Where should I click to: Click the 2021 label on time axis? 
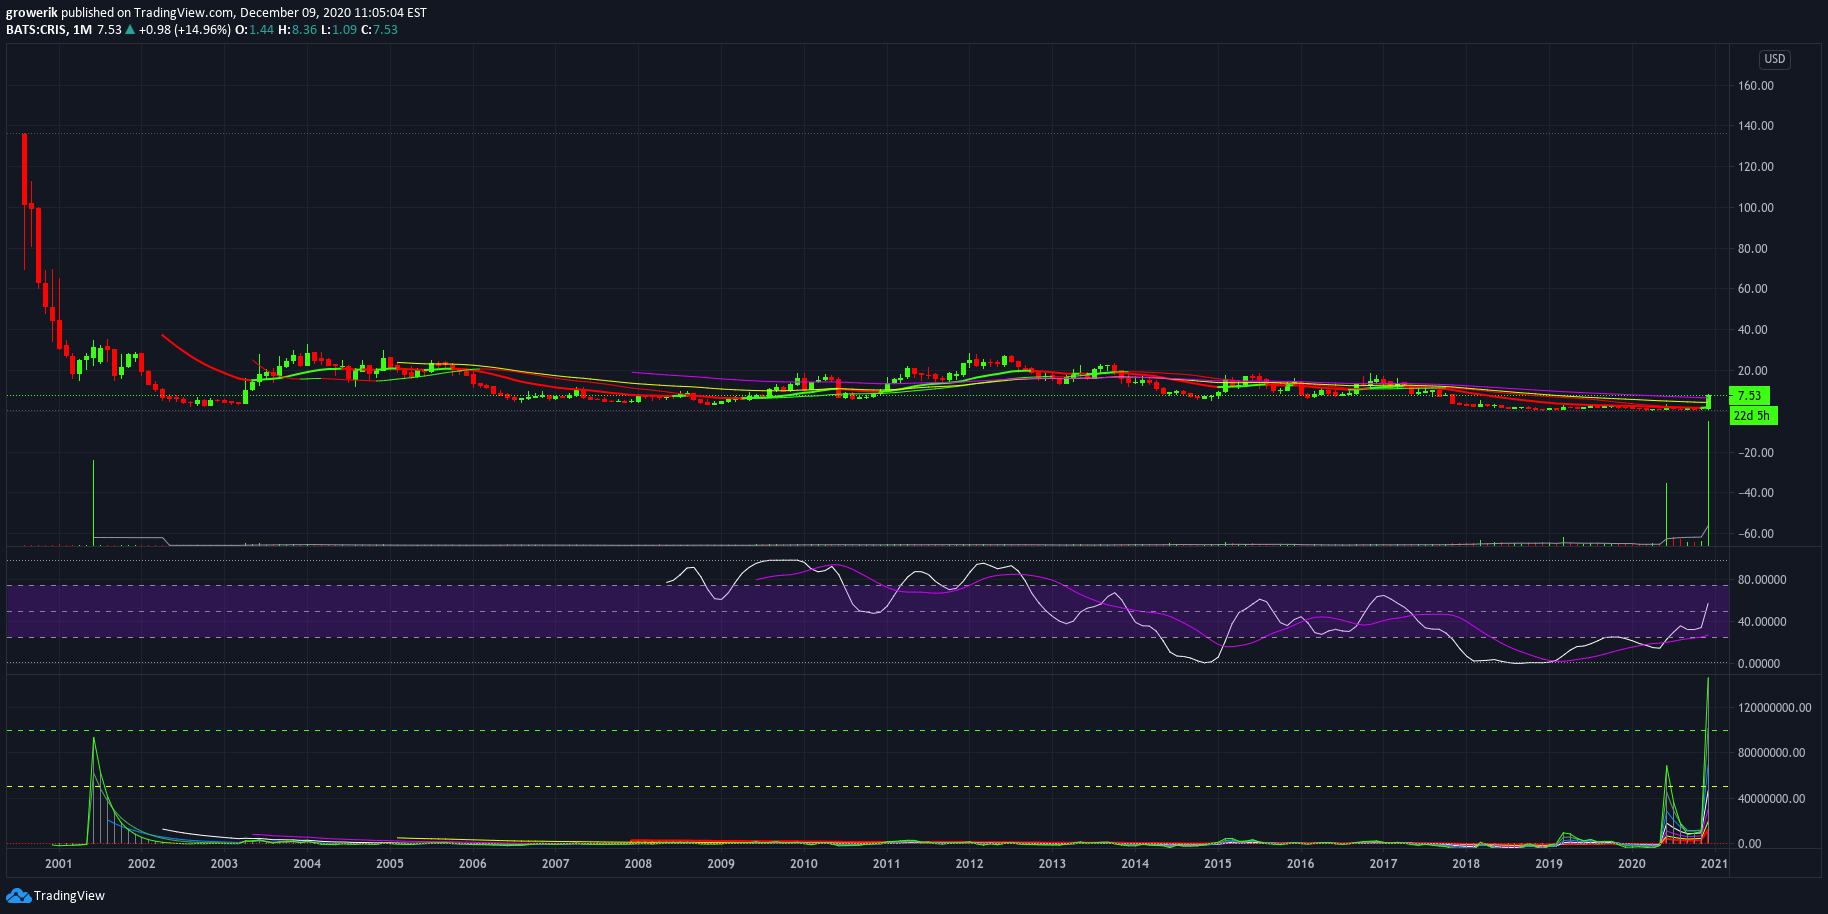coord(1714,864)
